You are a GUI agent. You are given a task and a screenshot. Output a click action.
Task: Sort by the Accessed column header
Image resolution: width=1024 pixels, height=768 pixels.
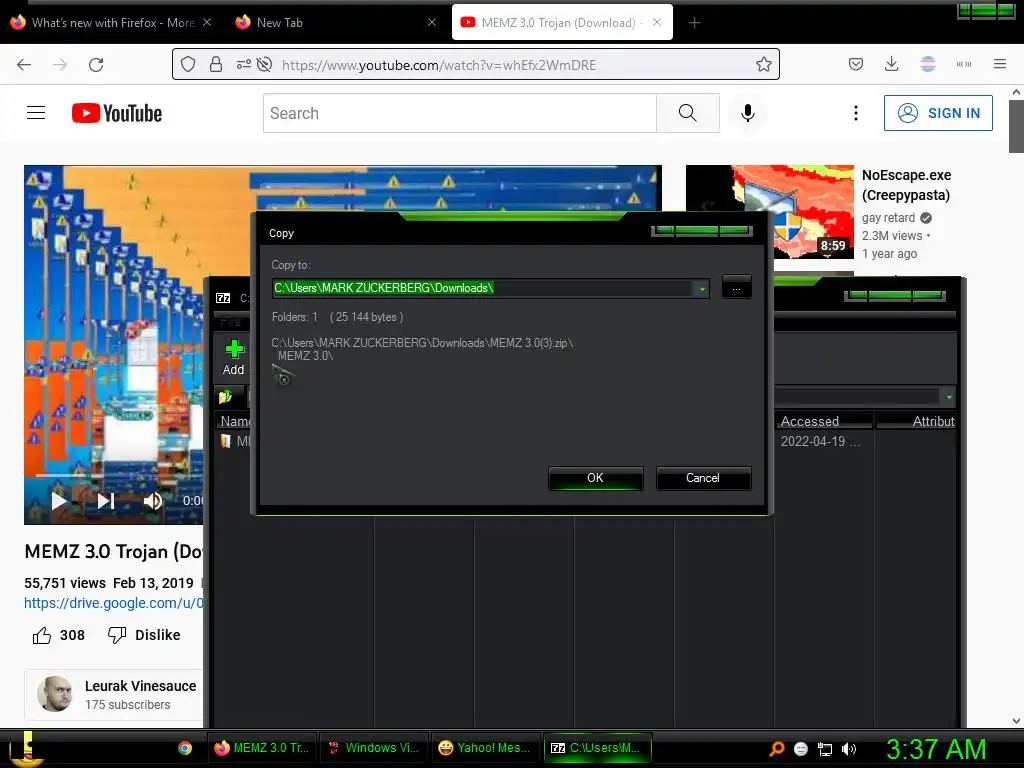tap(824, 421)
